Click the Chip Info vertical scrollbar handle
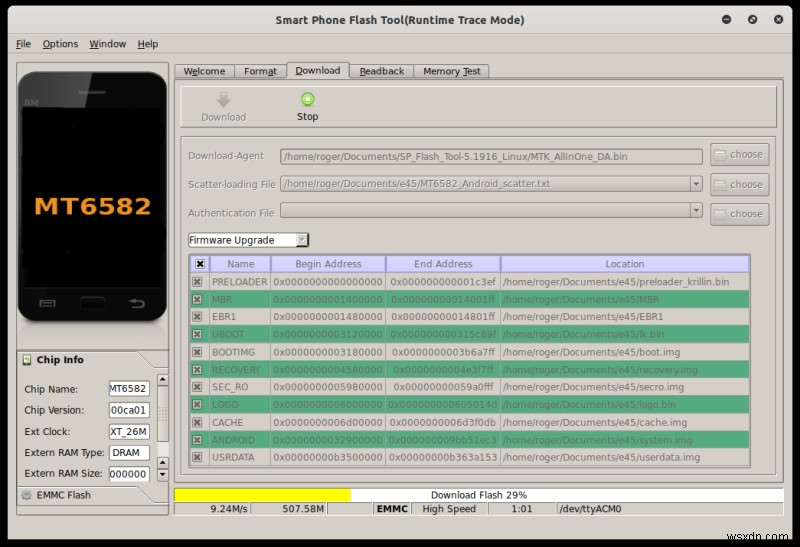The image size is (800, 547). (162, 414)
